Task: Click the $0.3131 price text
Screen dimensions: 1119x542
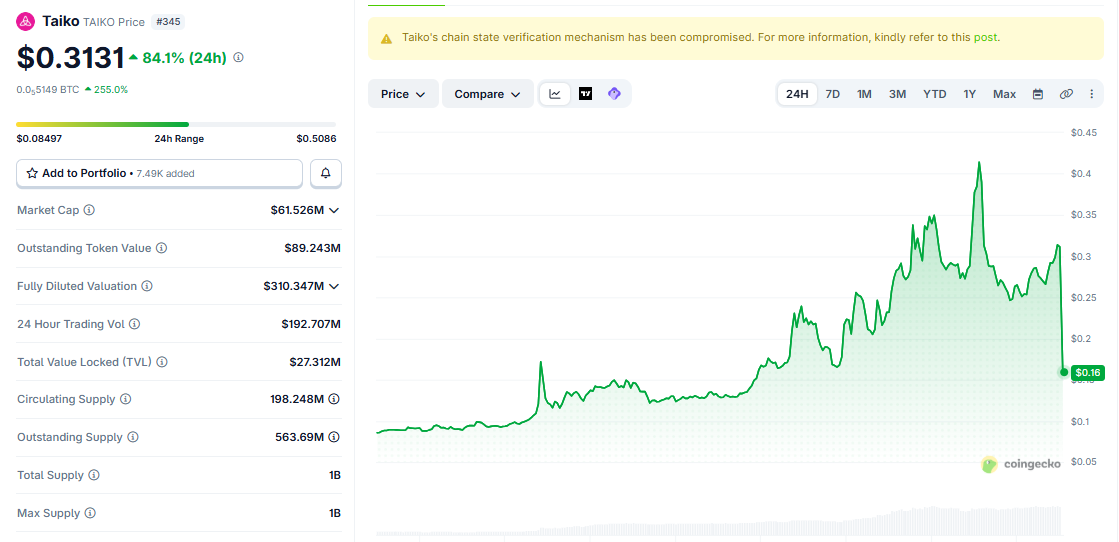Action: coord(71,58)
